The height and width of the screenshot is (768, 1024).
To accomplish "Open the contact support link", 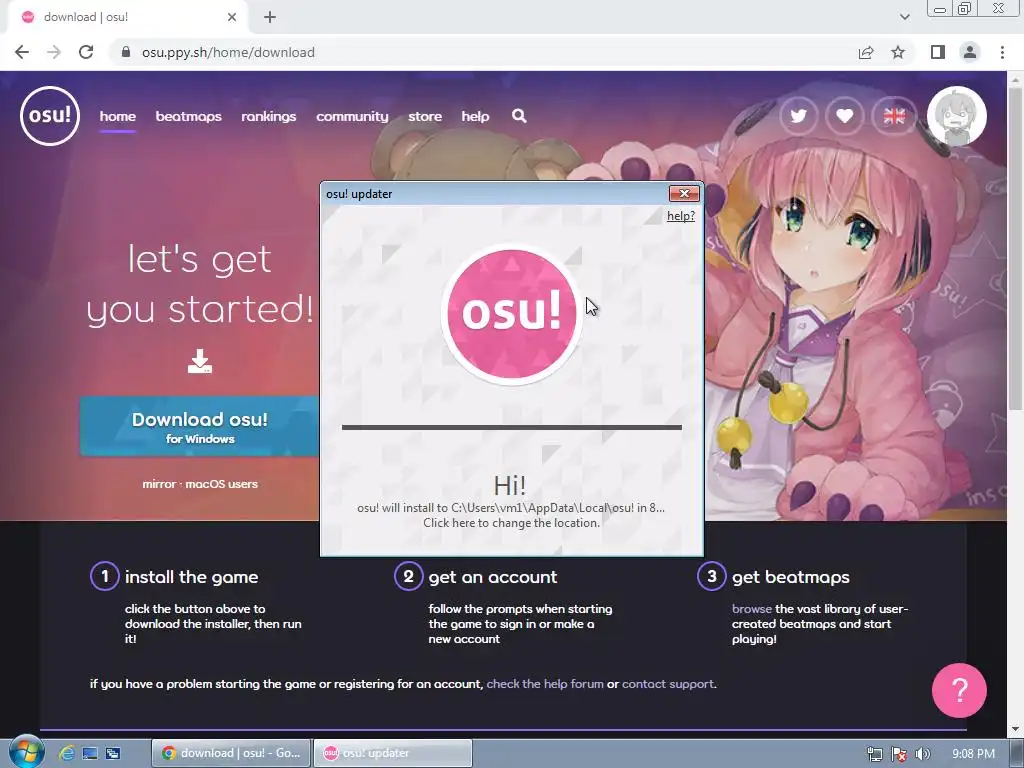I will (x=667, y=684).
